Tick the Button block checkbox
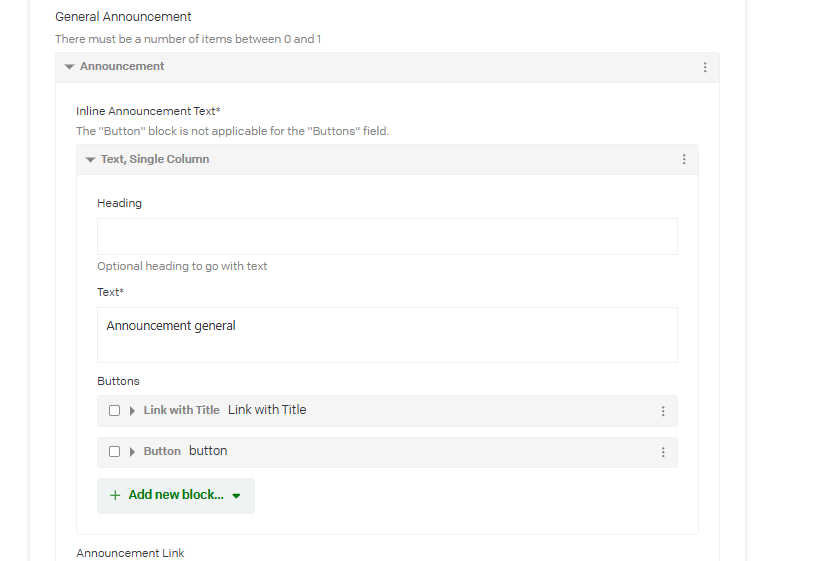 tap(115, 452)
